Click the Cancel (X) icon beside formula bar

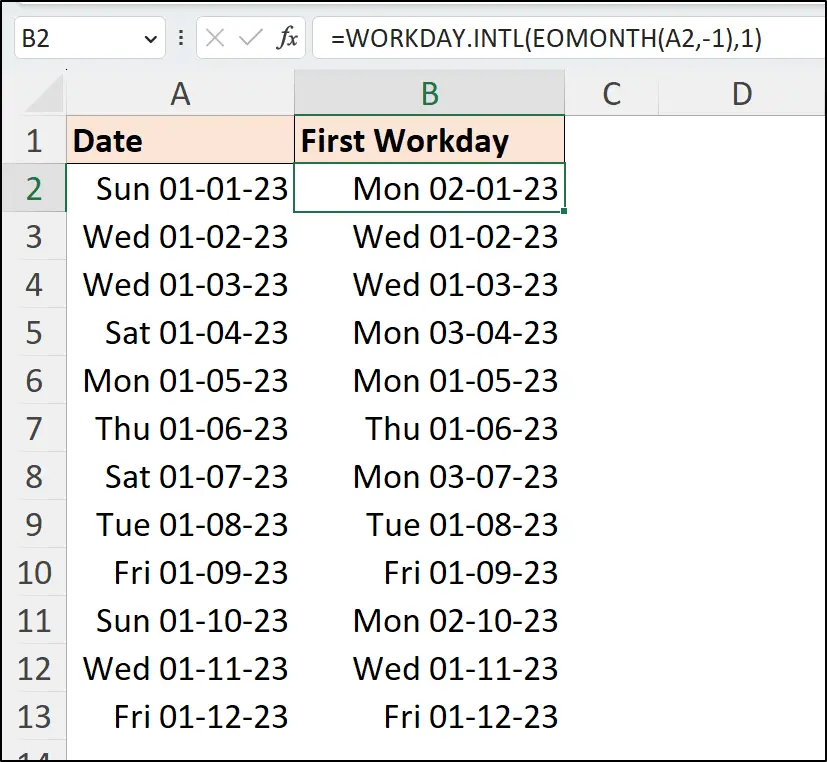pyautogui.click(x=217, y=38)
